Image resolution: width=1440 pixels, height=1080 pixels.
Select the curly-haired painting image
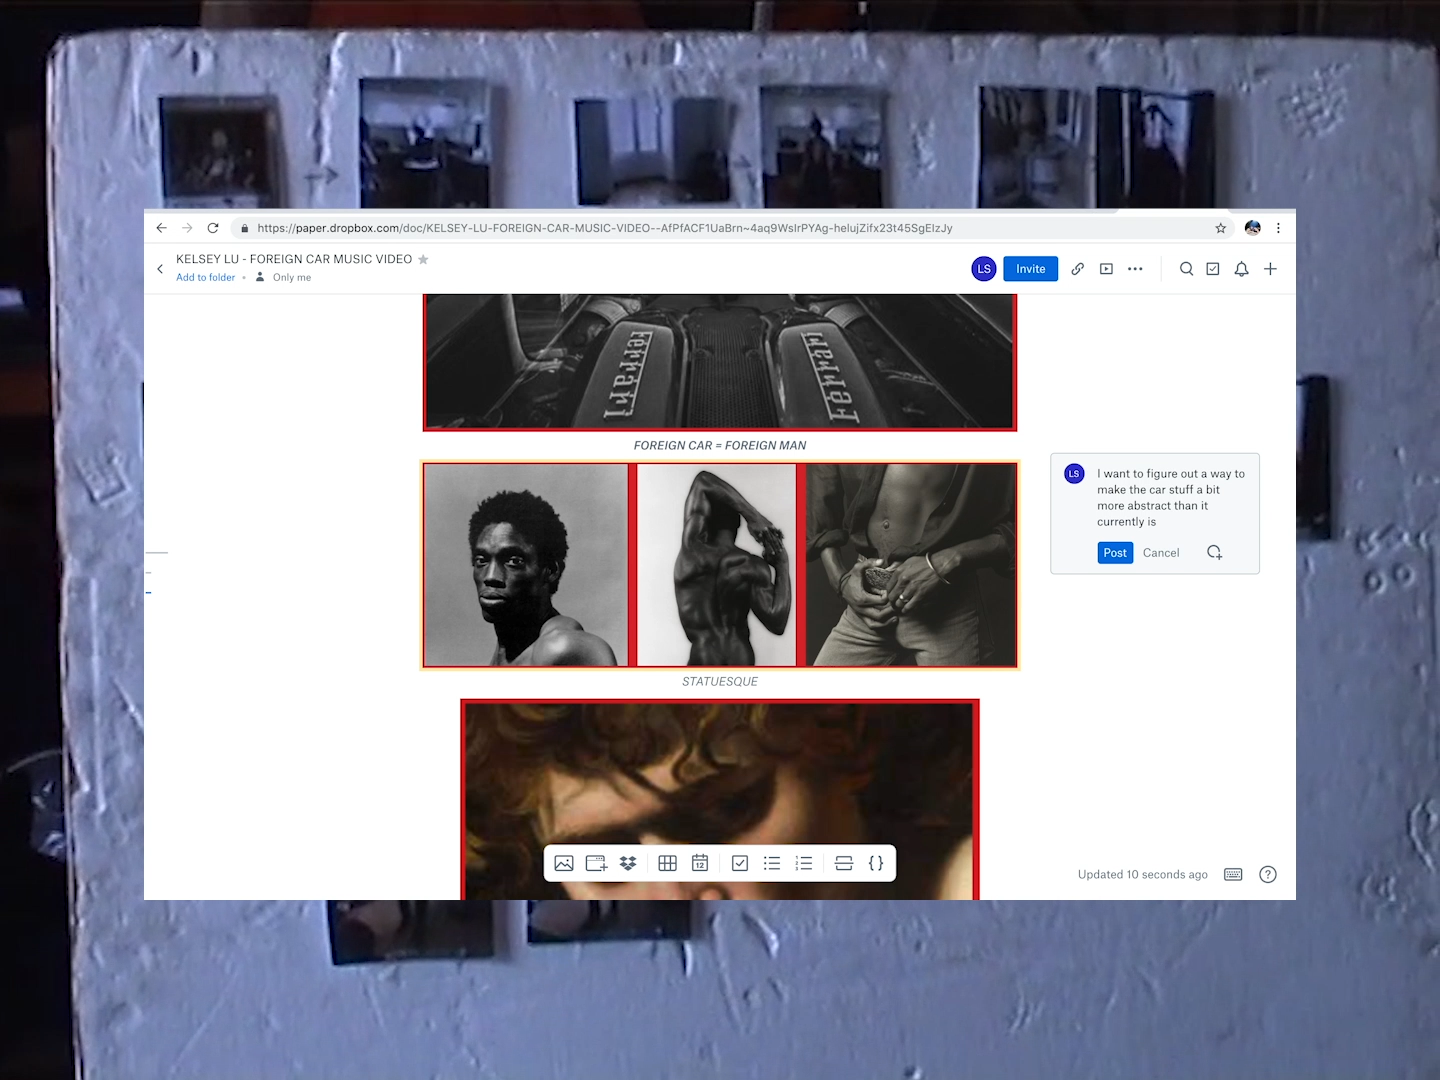(x=720, y=800)
